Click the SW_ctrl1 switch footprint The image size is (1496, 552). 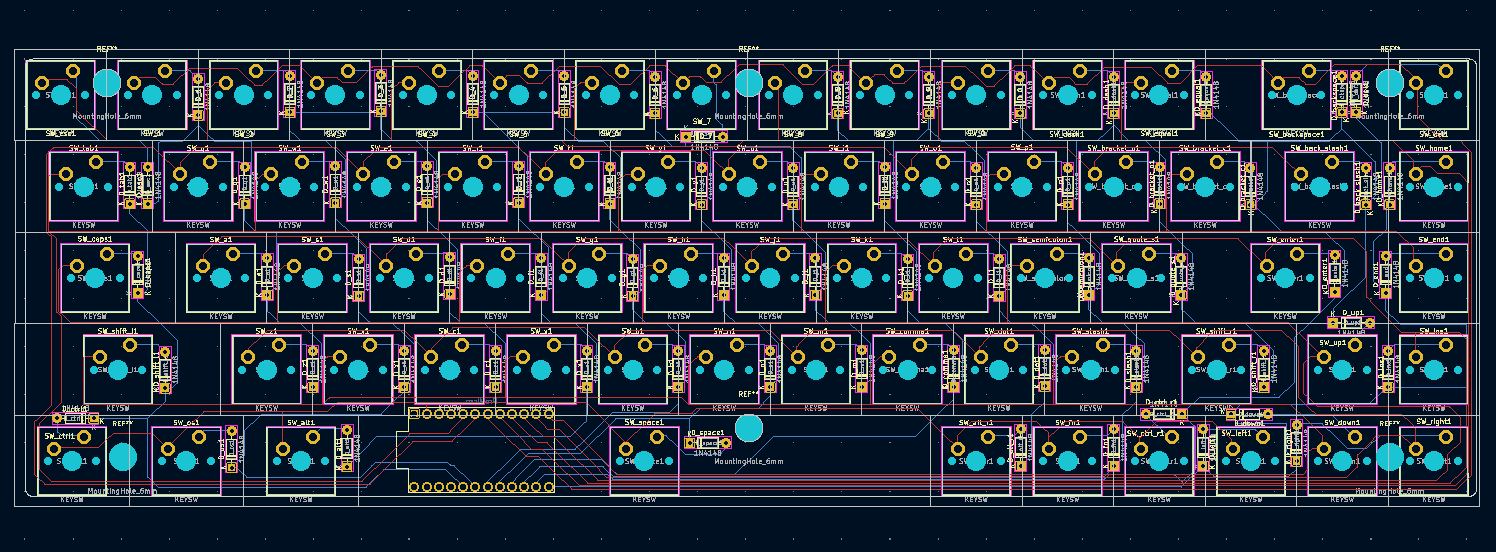coord(72,460)
